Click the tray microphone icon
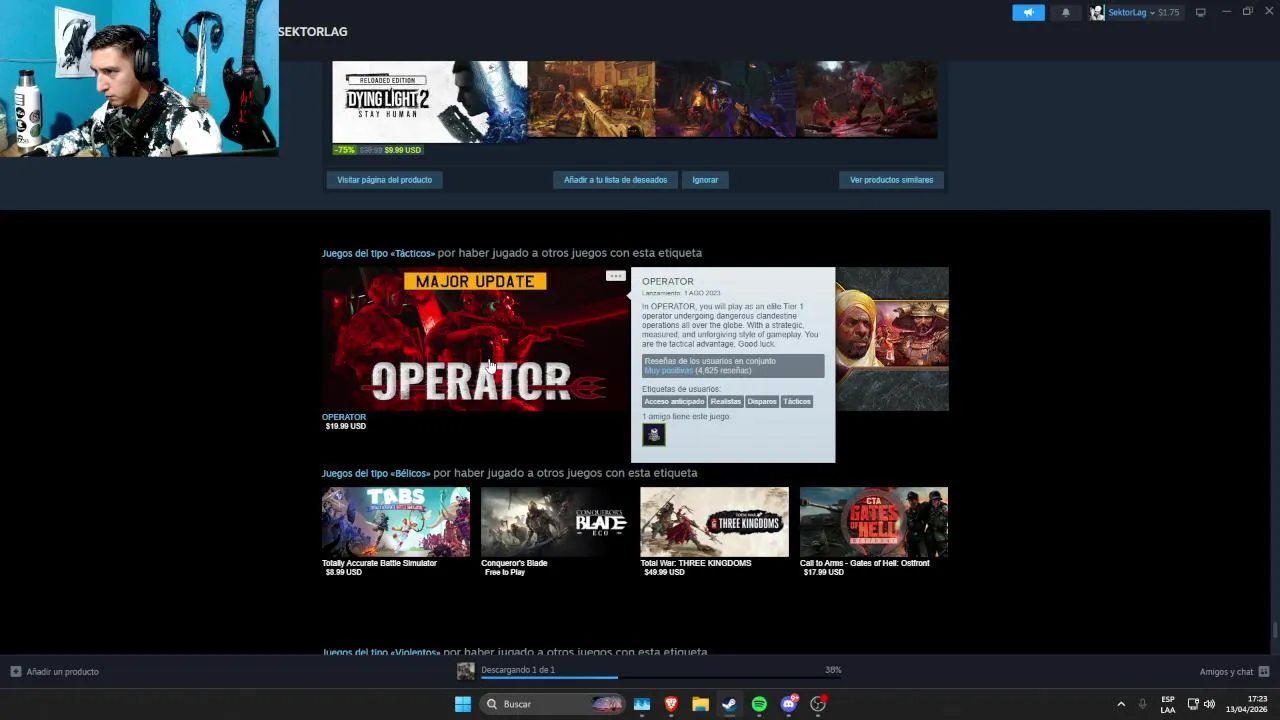The width and height of the screenshot is (1280, 720). 1142,704
